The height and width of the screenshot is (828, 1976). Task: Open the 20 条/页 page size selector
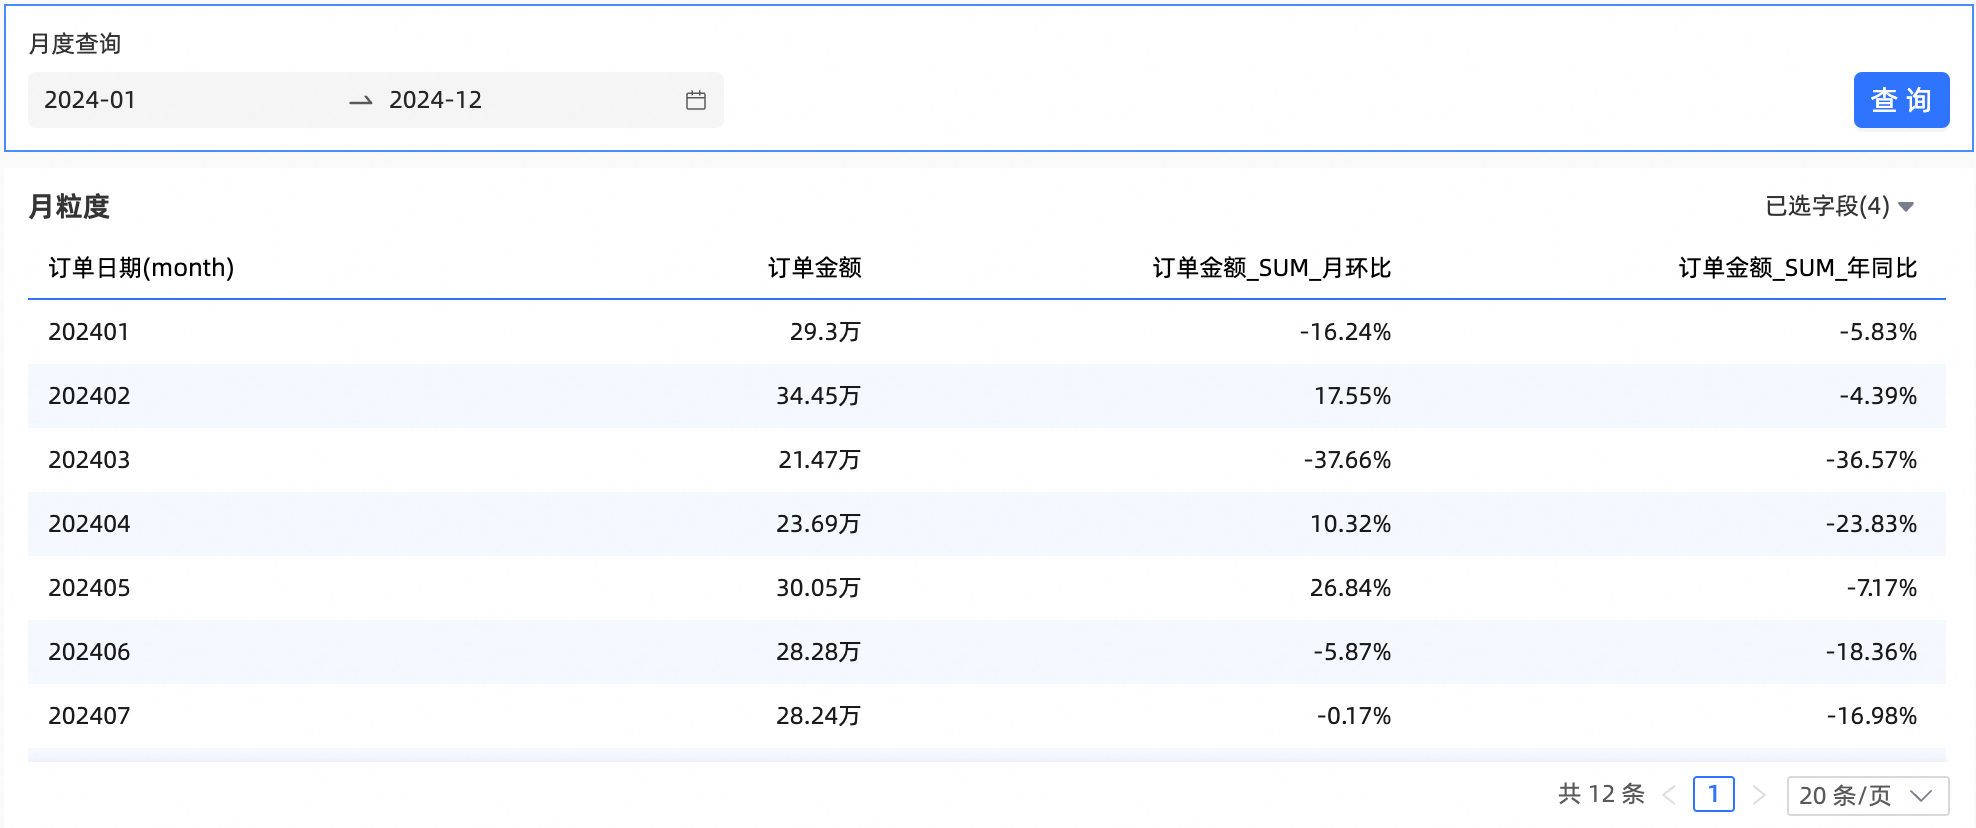click(x=1866, y=795)
